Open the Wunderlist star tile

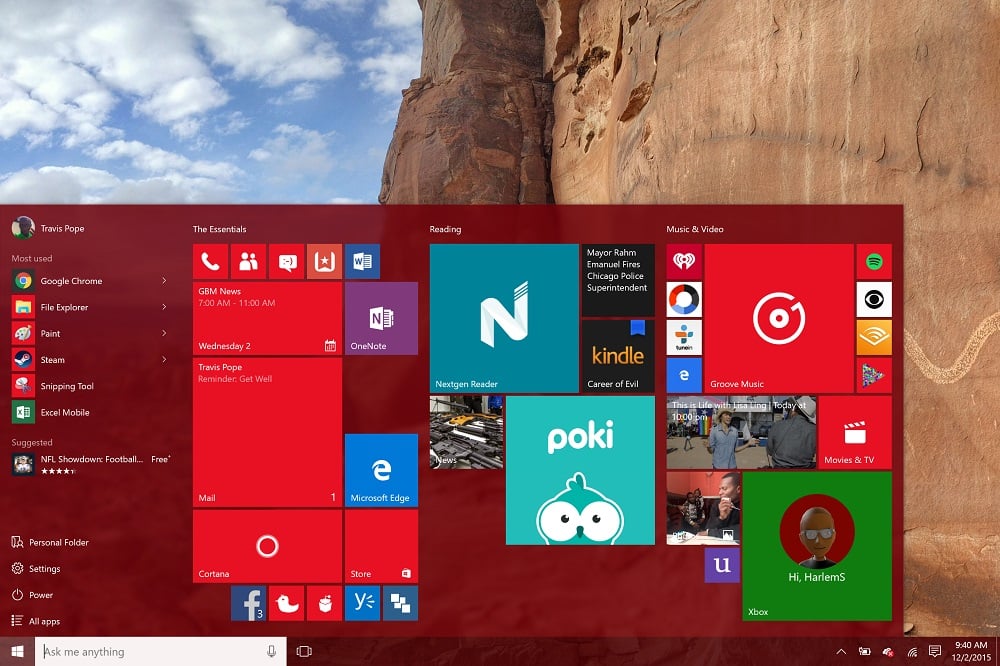[324, 261]
